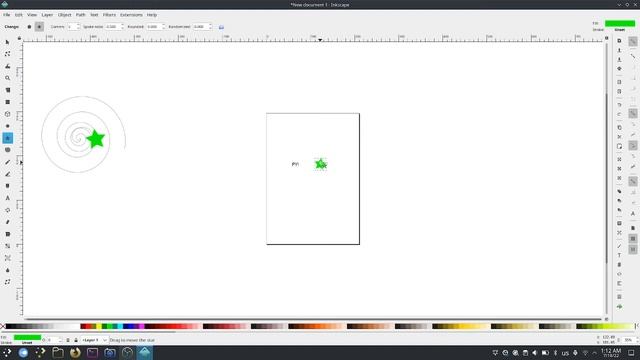Select the Tweak tool
Viewport: 640px width, 360px height.
pyautogui.click(x=7, y=66)
